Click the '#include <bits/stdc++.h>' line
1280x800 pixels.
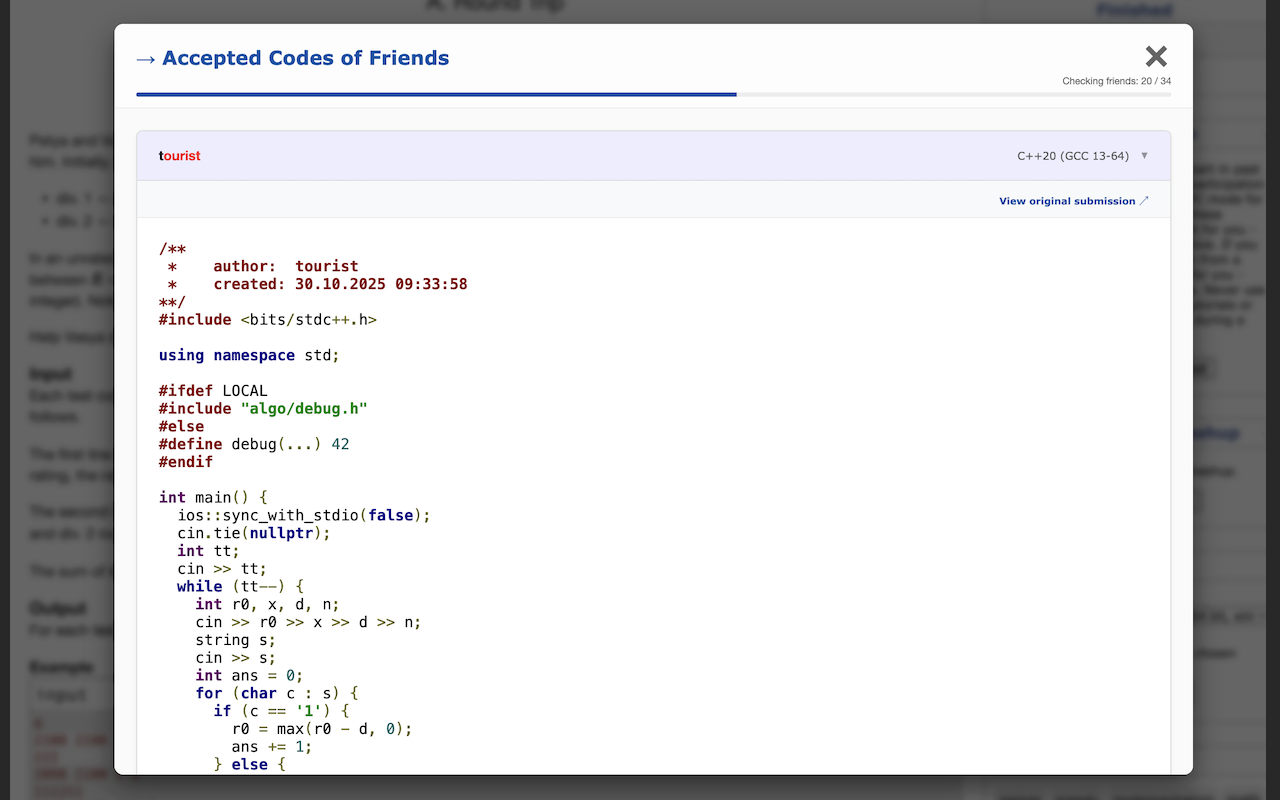click(268, 320)
